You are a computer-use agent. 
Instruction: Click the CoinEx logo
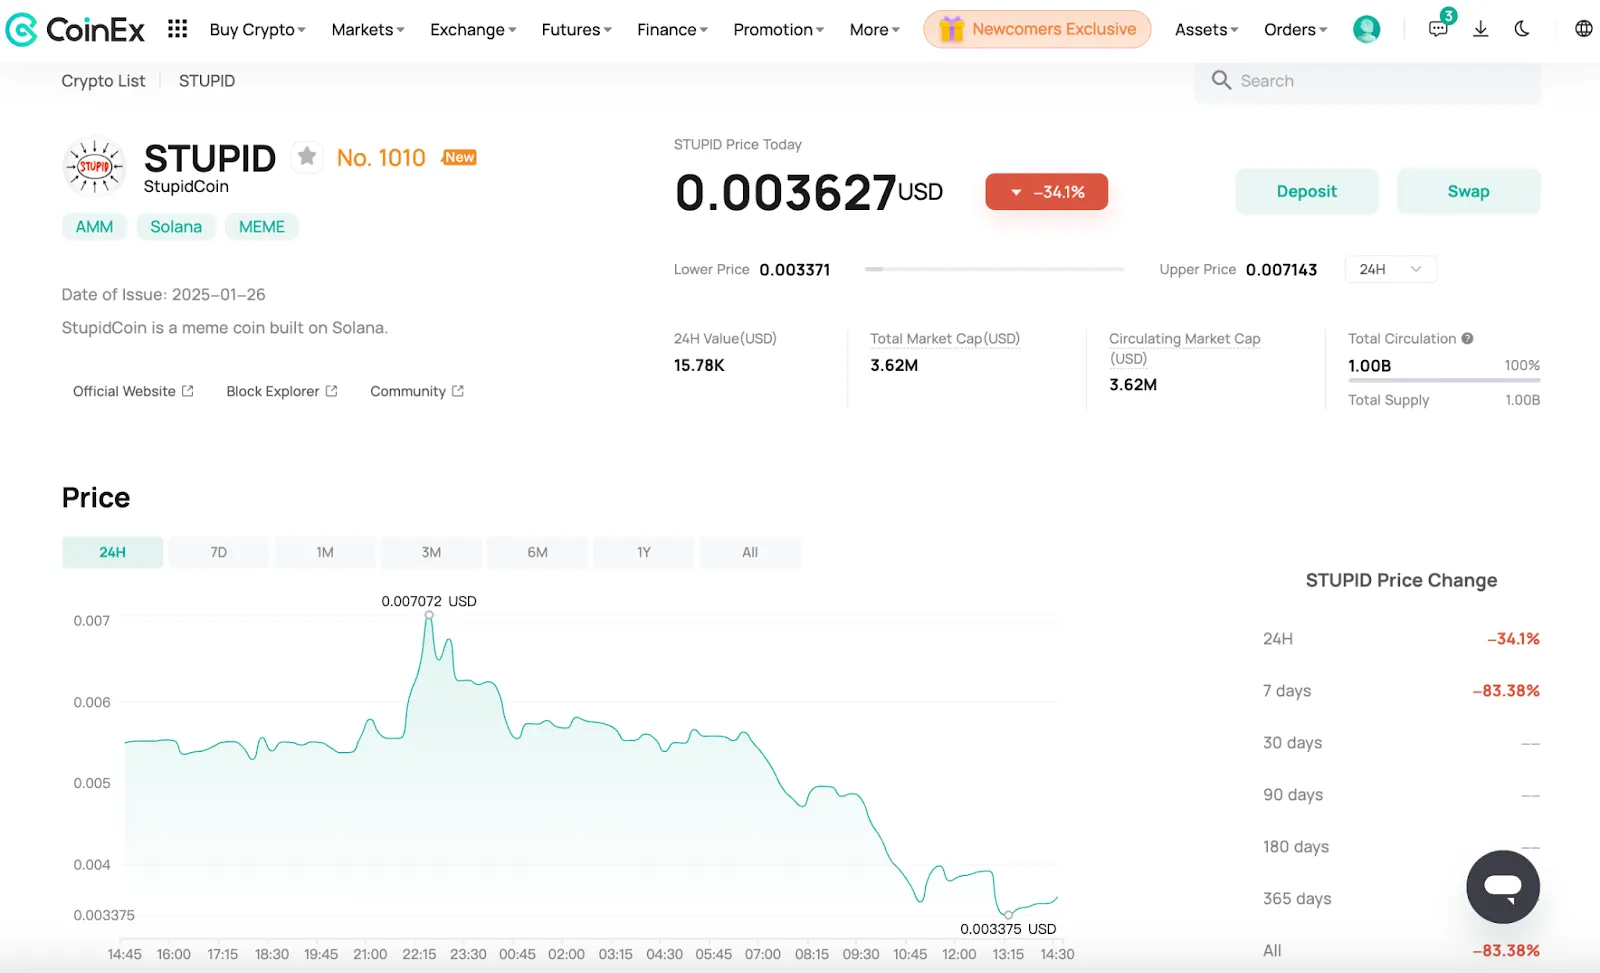click(75, 30)
